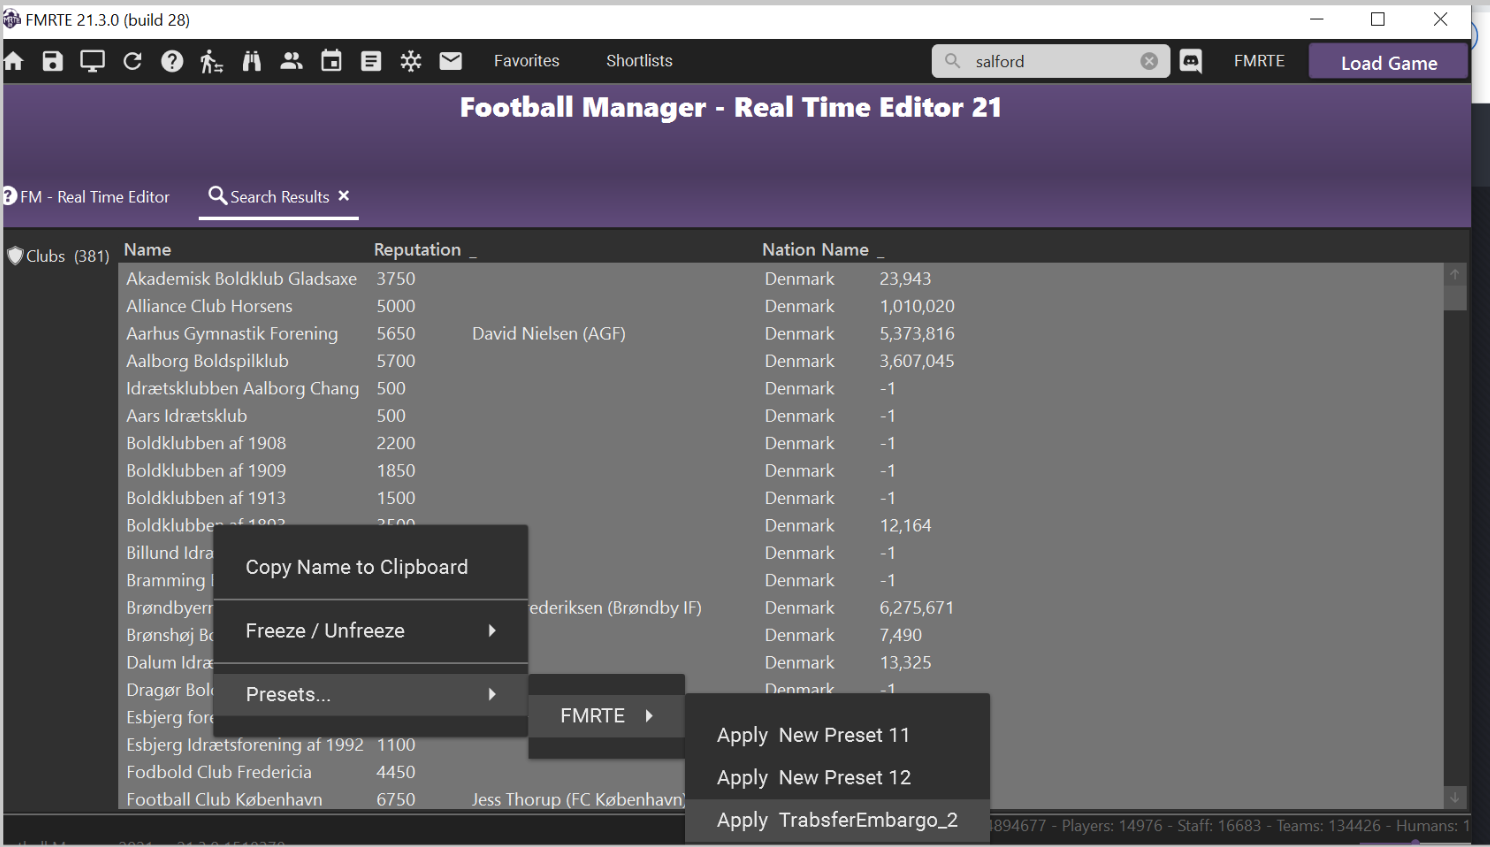The width and height of the screenshot is (1490, 847).
Task: Maximize the FMRTE window
Action: [x=1378, y=19]
